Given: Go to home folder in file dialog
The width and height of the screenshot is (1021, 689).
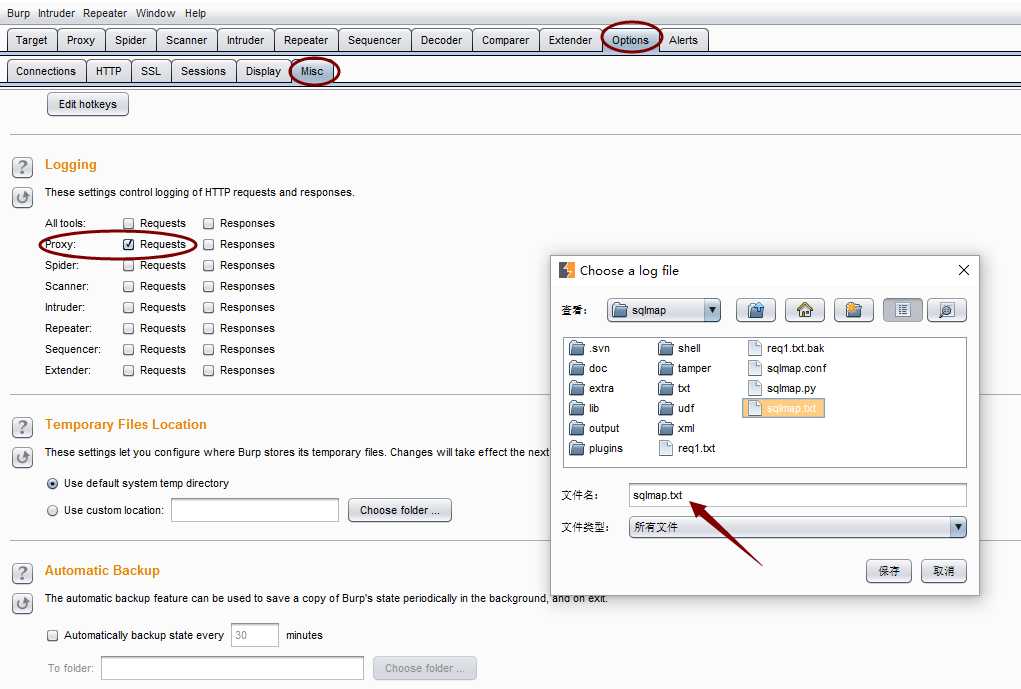Looking at the screenshot, I should (x=805, y=310).
